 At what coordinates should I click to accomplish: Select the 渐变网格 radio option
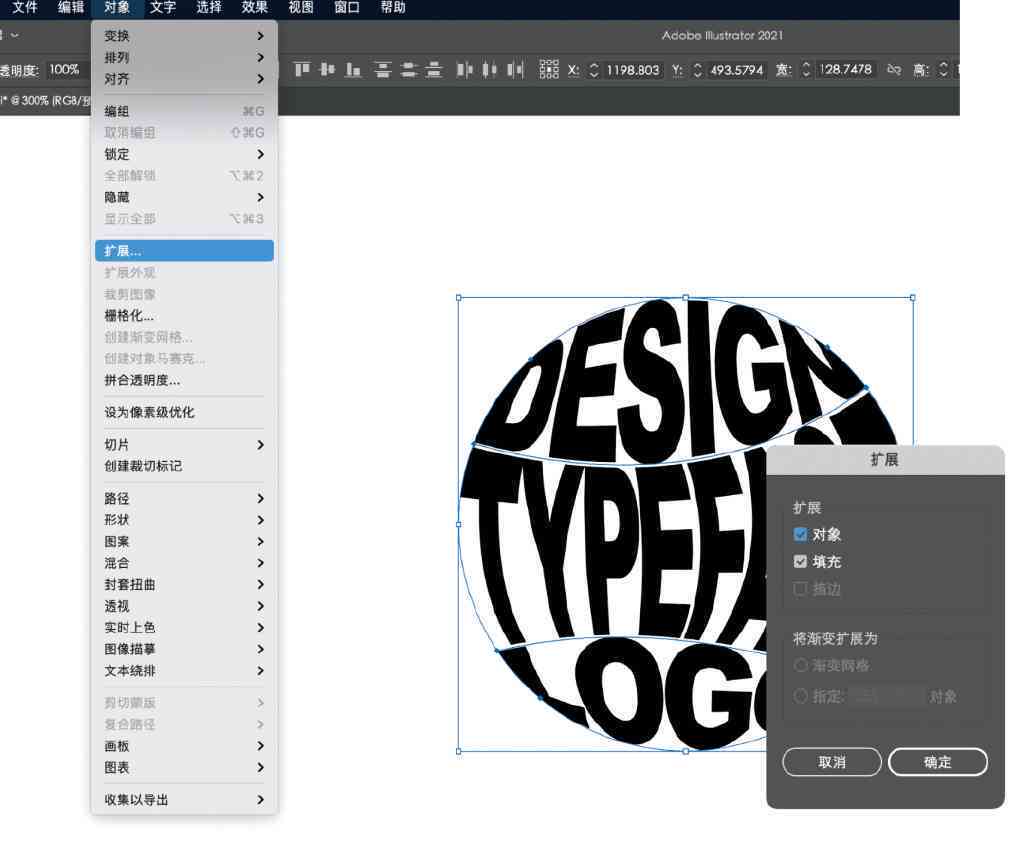pos(801,665)
